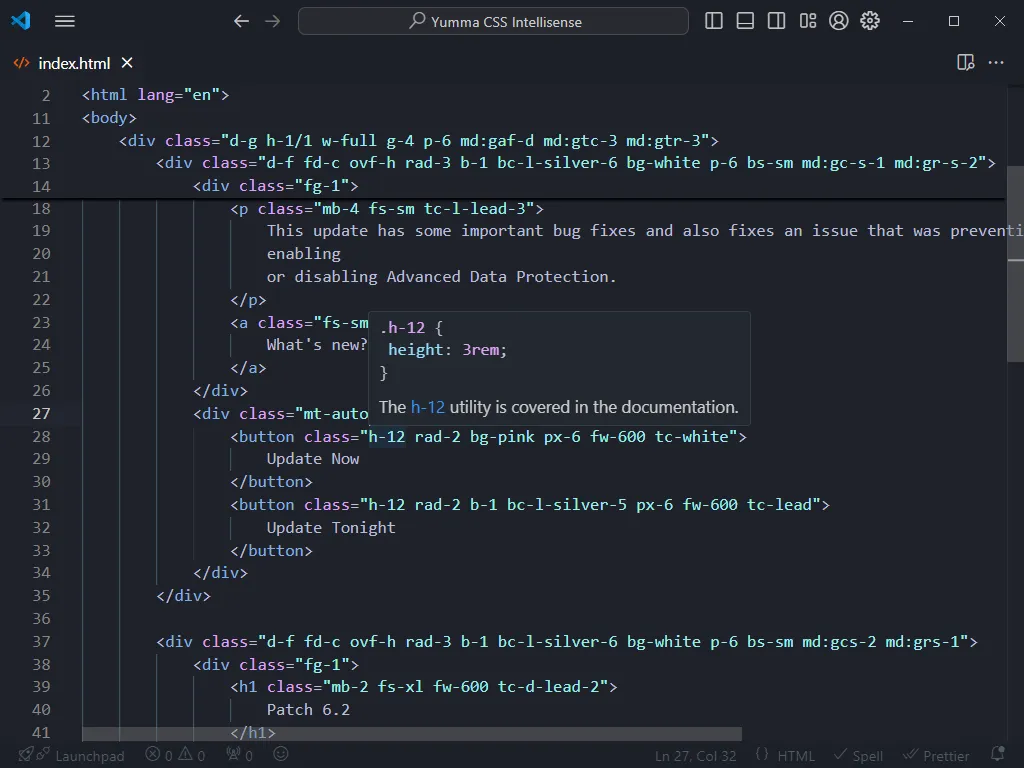Click the vertical editor scrollbar
1024x768 pixels.
tap(1016, 263)
